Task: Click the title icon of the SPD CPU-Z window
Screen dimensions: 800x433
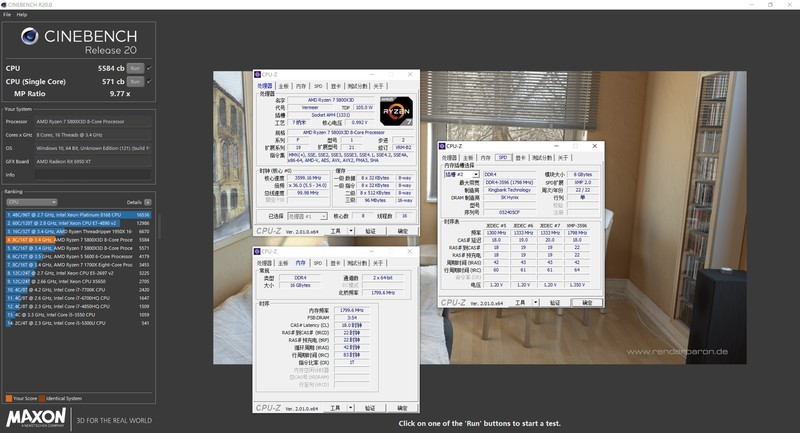Action: (442, 146)
